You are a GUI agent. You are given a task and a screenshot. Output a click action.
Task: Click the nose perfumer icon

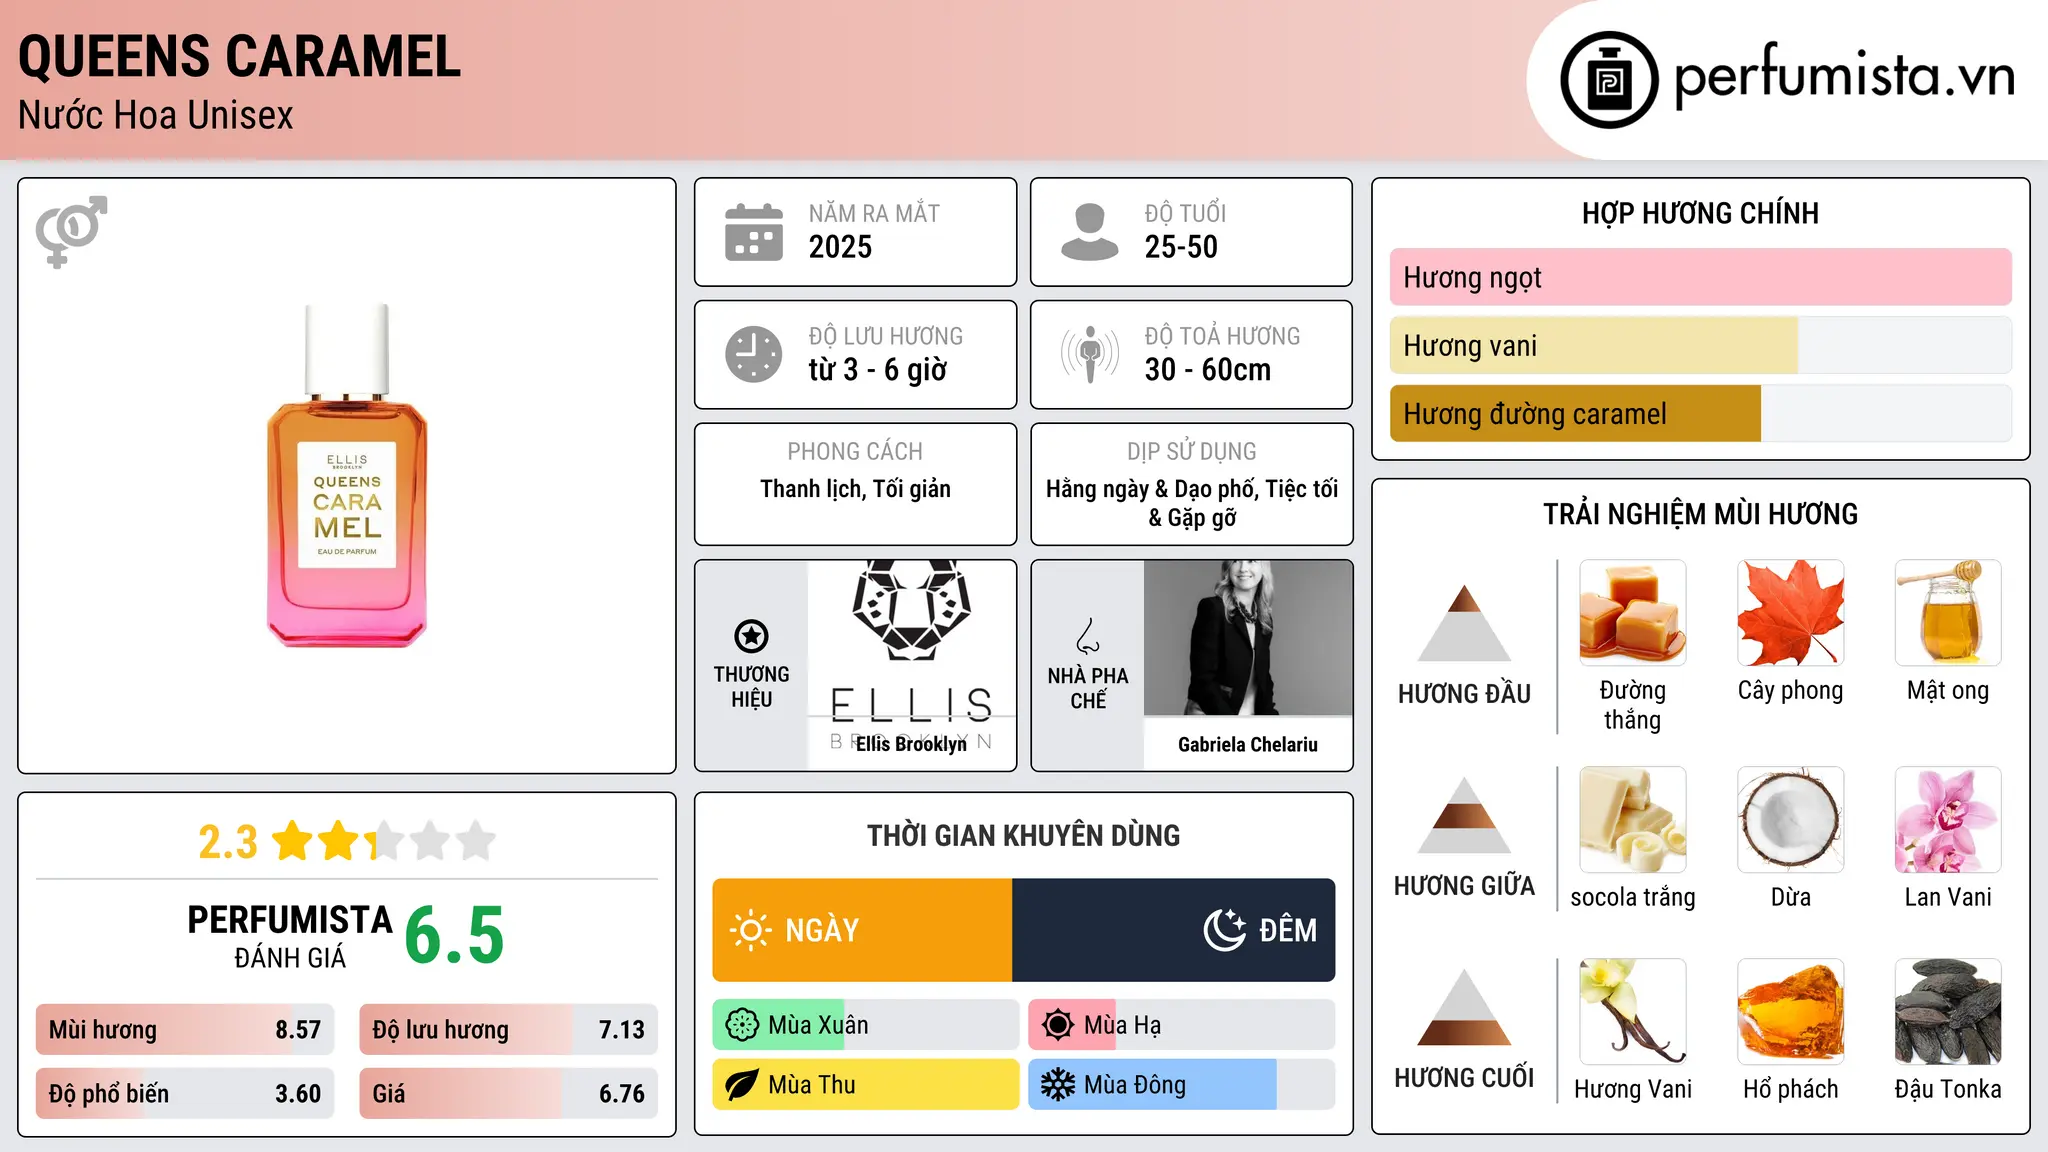click(x=1088, y=636)
